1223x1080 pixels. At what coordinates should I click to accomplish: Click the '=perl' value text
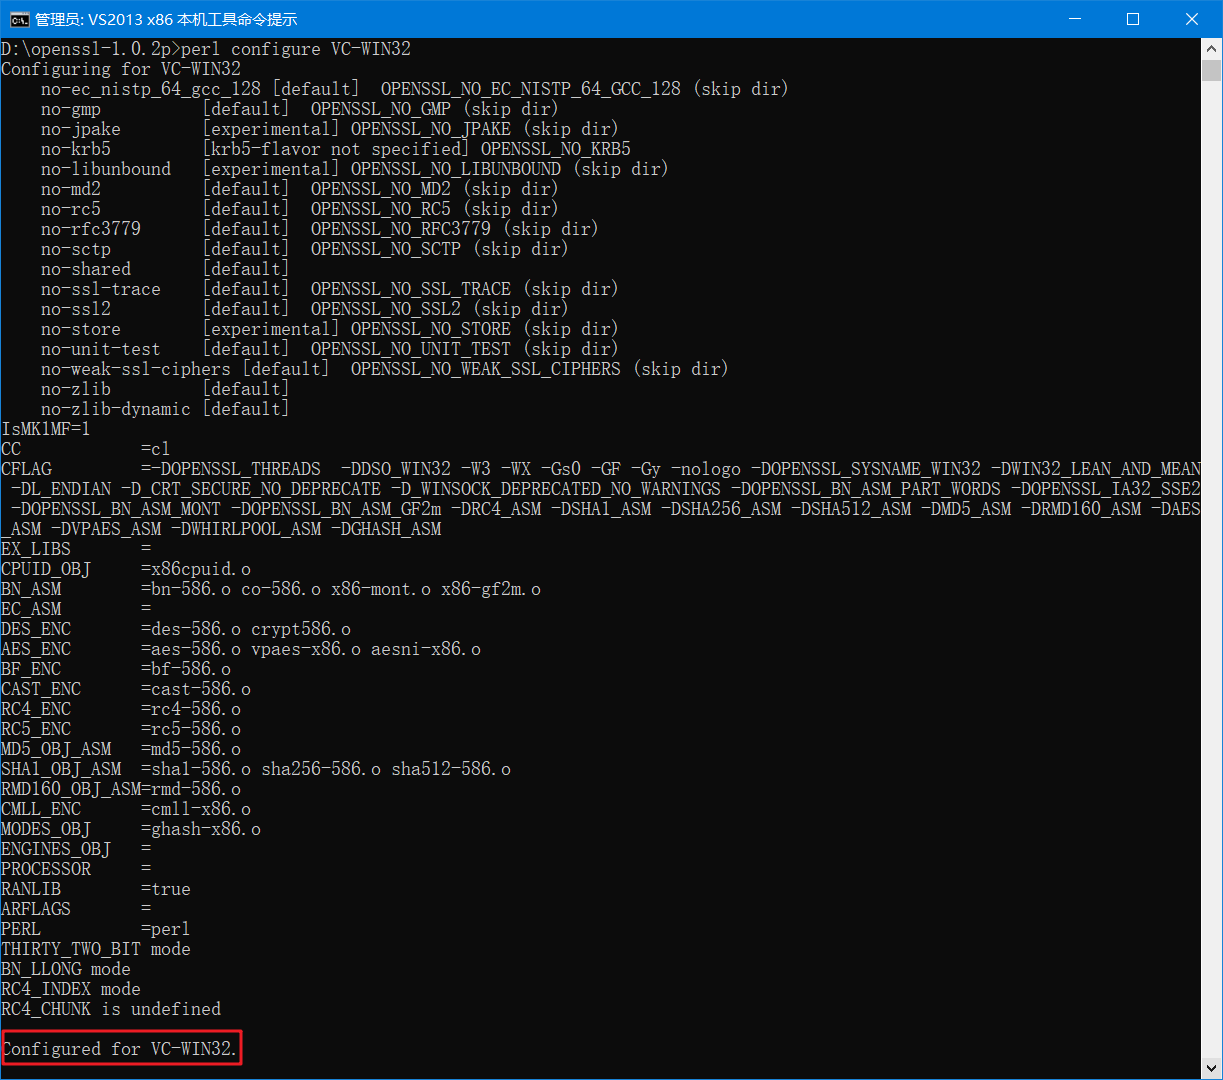pos(166,929)
